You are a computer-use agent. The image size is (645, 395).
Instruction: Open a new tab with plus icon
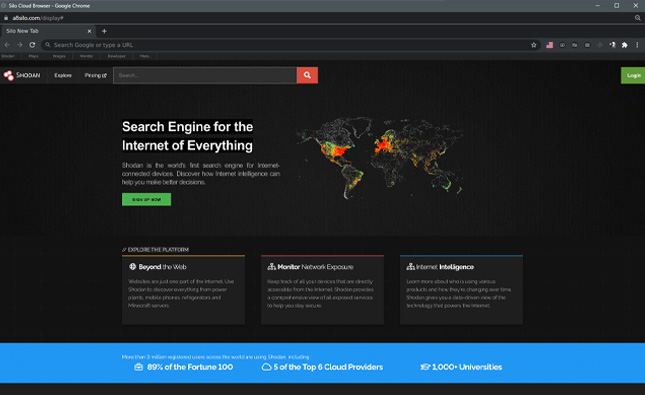point(104,31)
